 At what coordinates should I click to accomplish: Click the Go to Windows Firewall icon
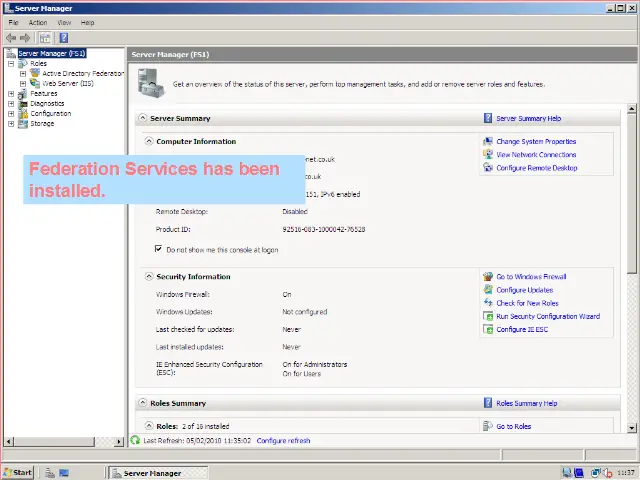(488, 276)
